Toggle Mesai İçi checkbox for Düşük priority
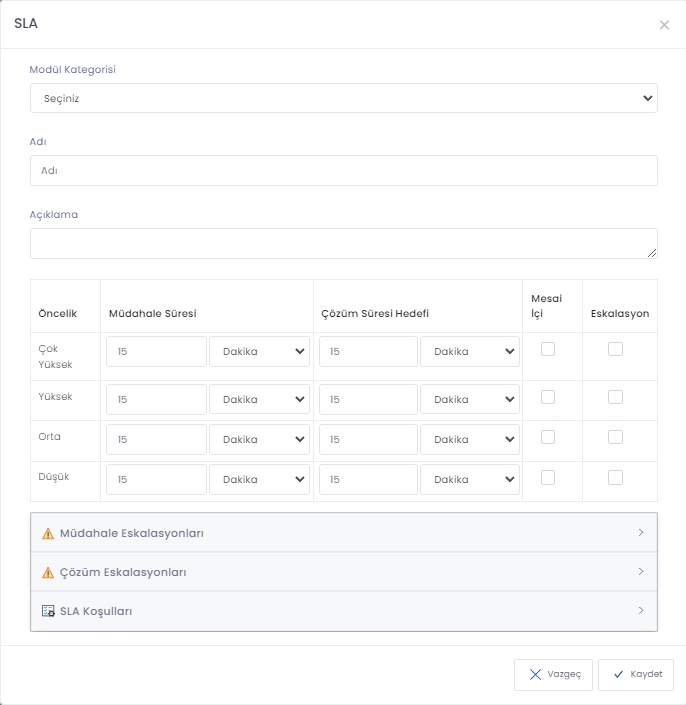Screen dimensions: 686x705 click(548, 477)
